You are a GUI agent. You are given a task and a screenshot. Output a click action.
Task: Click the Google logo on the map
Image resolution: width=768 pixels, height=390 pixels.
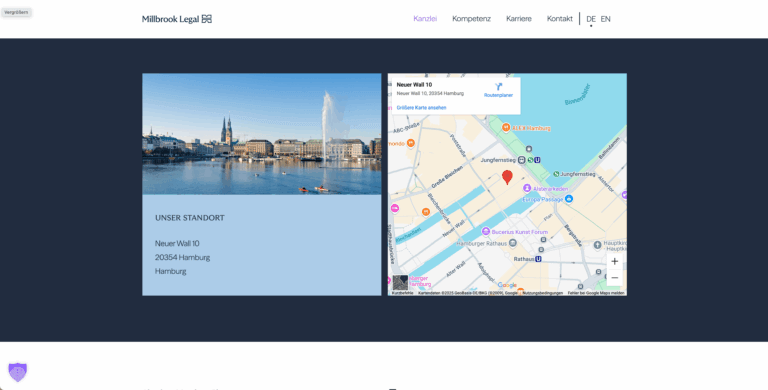(507, 285)
